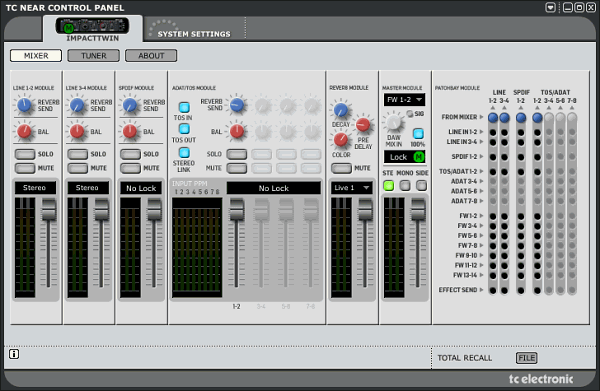Click the Reverb PRE DELAY knob
The image size is (600, 391).
coord(362,124)
